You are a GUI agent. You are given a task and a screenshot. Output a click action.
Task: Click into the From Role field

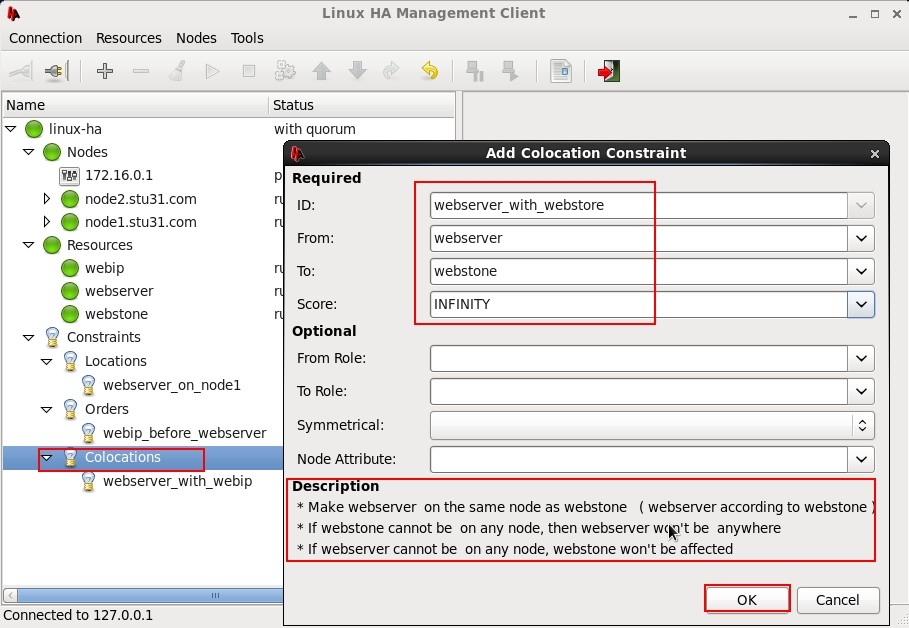point(638,358)
